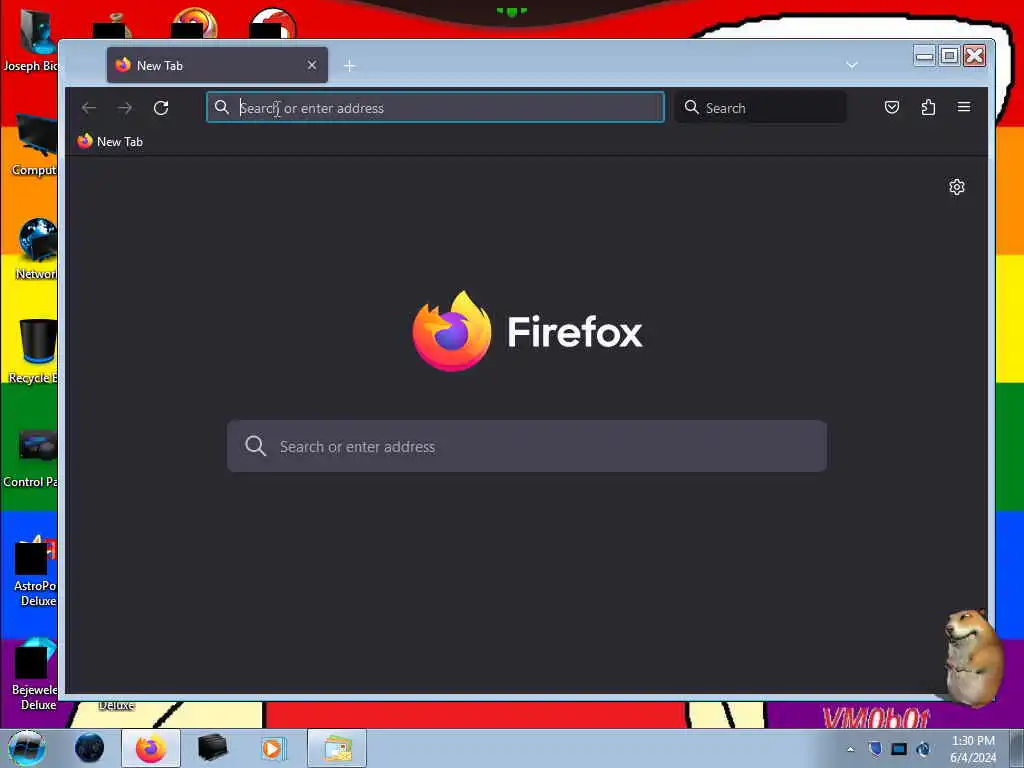Screen dimensions: 1024x768
Task: Focus the toolbar Search box
Action: point(761,108)
